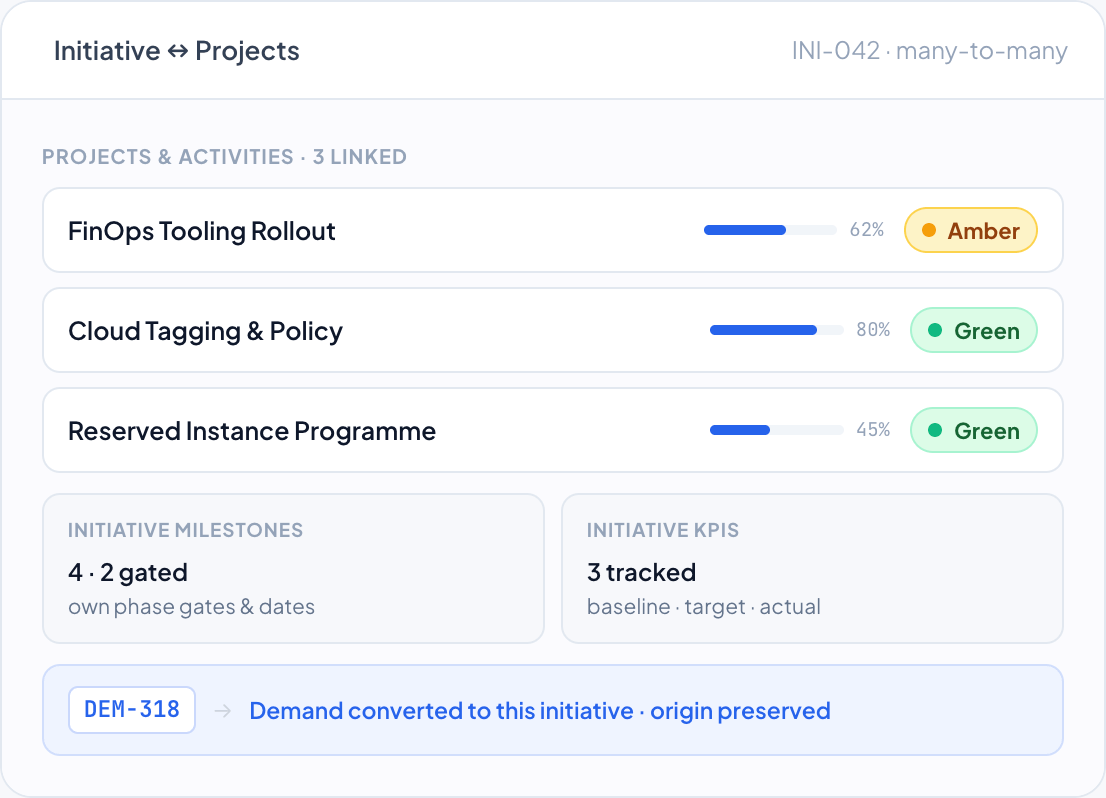Click FinOps Tooling Rollout progress bar
The width and height of the screenshot is (1106, 798).
(770, 230)
